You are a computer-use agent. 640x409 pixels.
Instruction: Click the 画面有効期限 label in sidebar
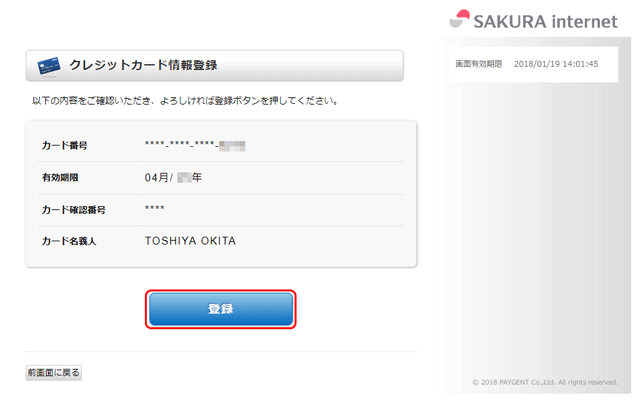[479, 64]
